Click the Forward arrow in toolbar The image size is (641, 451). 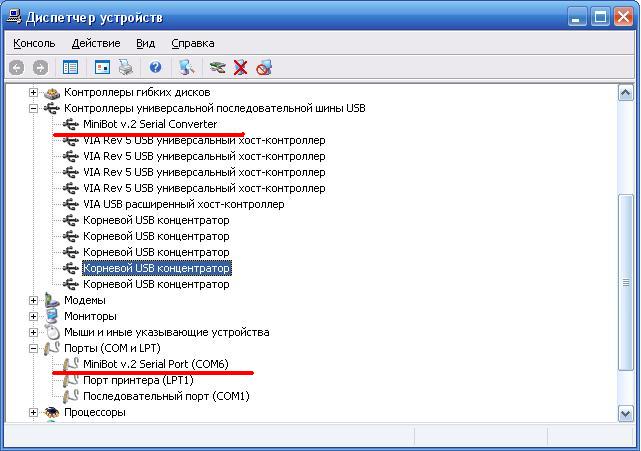tap(40, 67)
